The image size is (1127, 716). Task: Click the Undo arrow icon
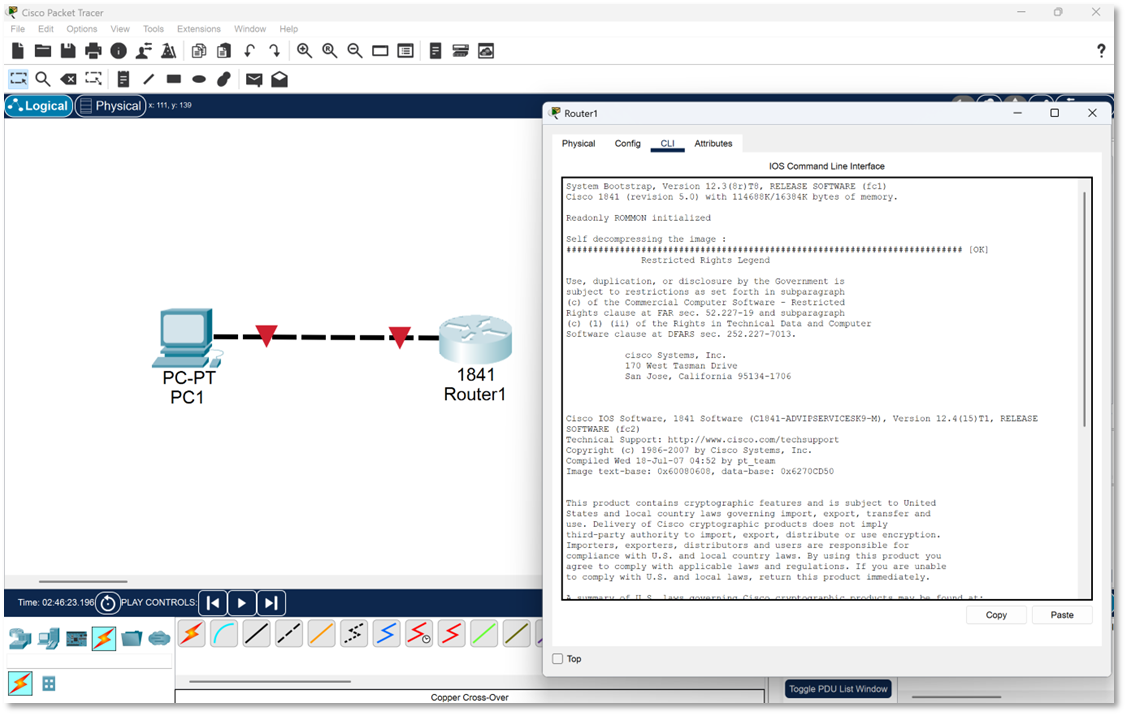[x=249, y=51]
